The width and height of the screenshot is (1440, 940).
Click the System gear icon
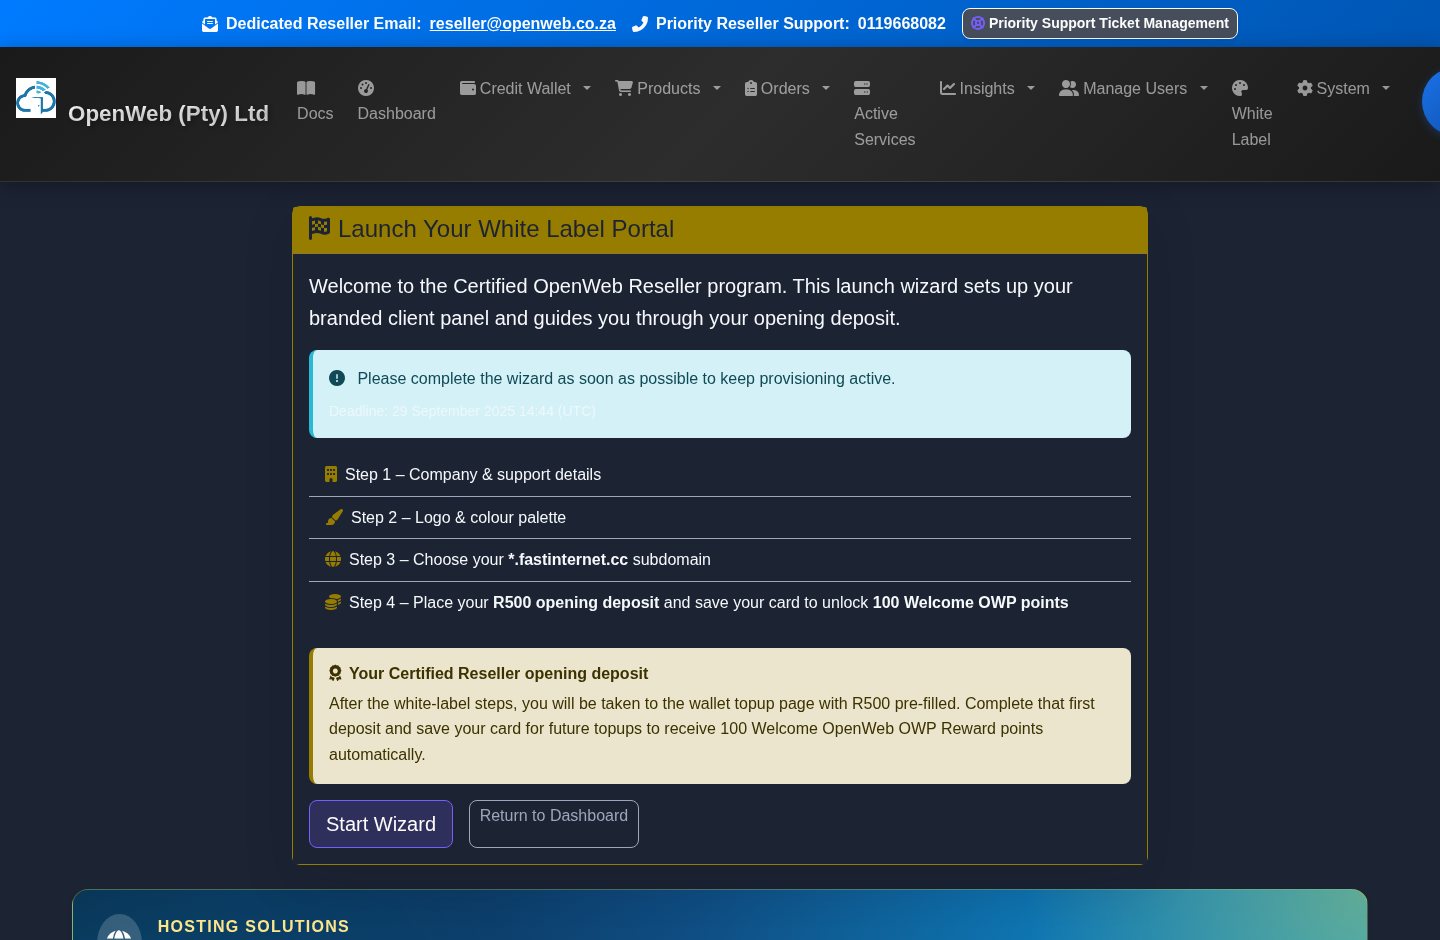[1305, 88]
